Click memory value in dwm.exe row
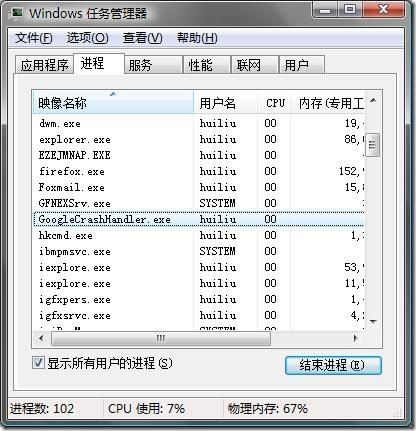The width and height of the screenshot is (416, 431). tap(354, 123)
